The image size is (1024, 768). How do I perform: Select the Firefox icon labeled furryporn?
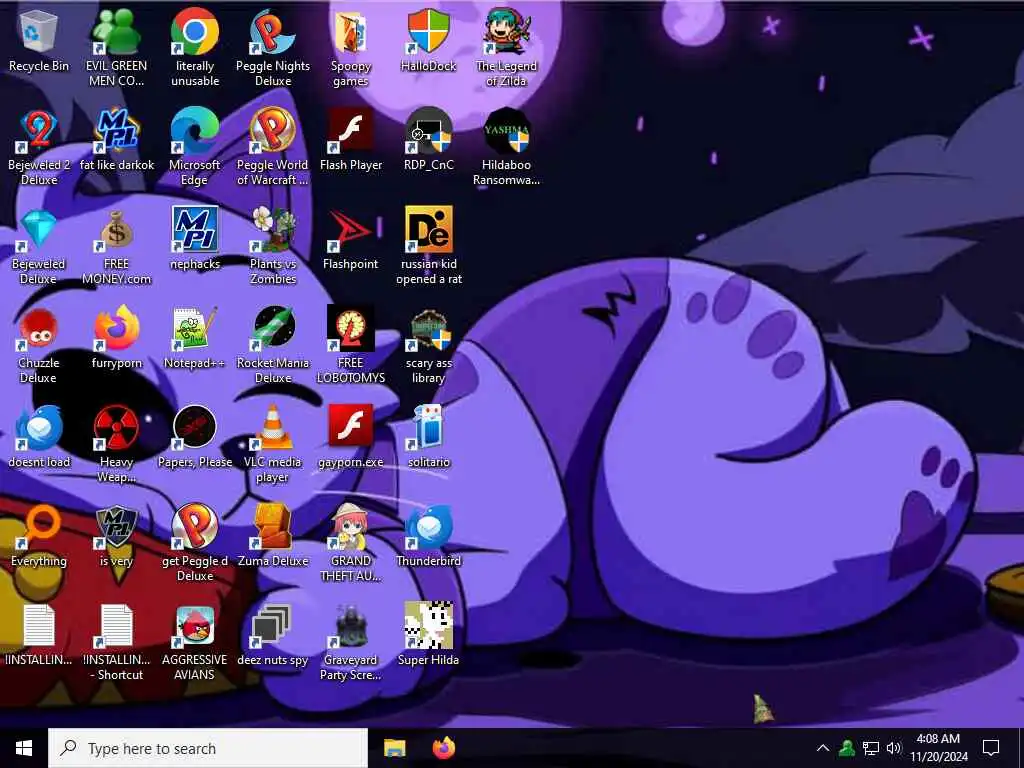(116, 329)
